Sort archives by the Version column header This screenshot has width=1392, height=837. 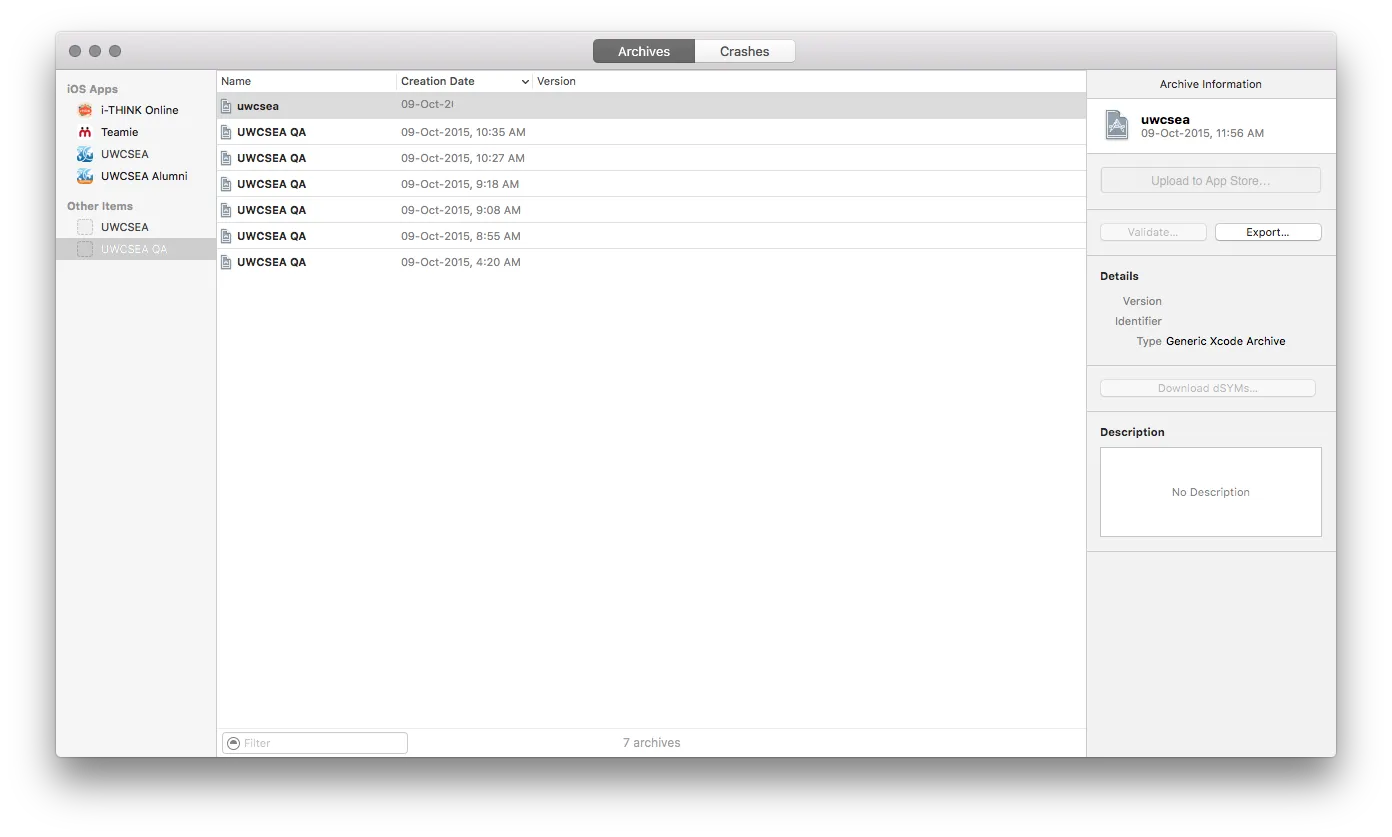pyautogui.click(x=809, y=81)
